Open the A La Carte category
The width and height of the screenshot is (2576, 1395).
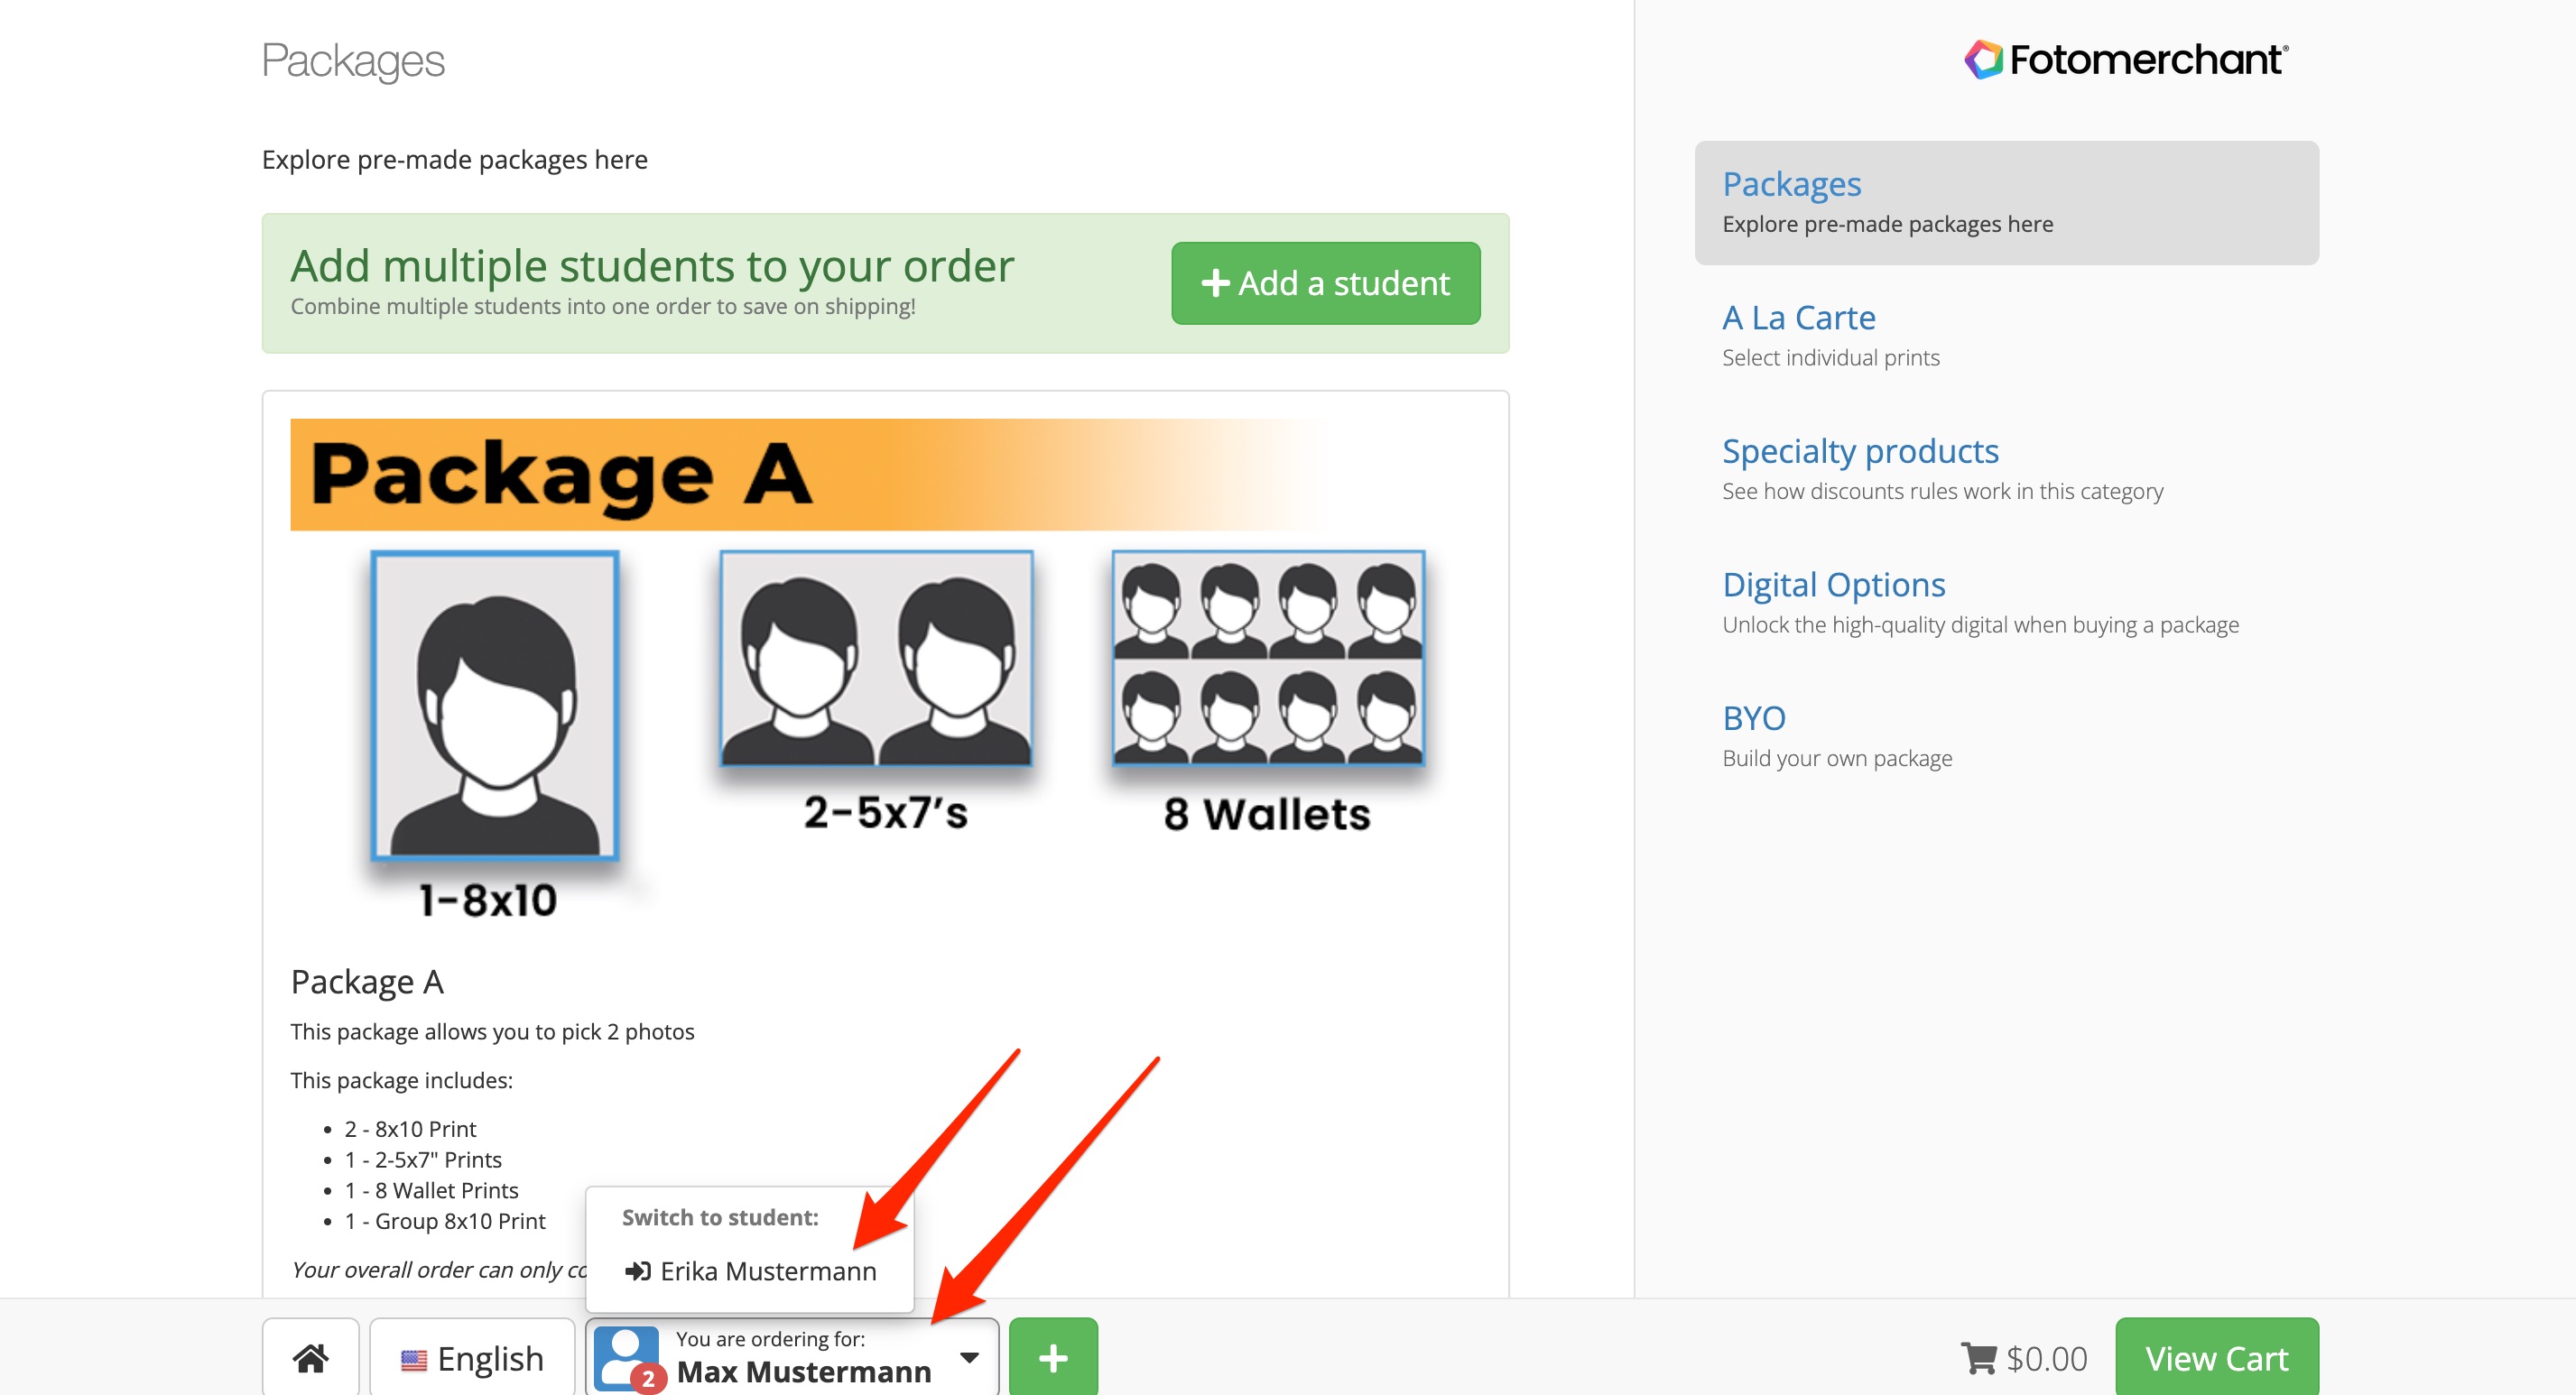pyautogui.click(x=2006, y=336)
